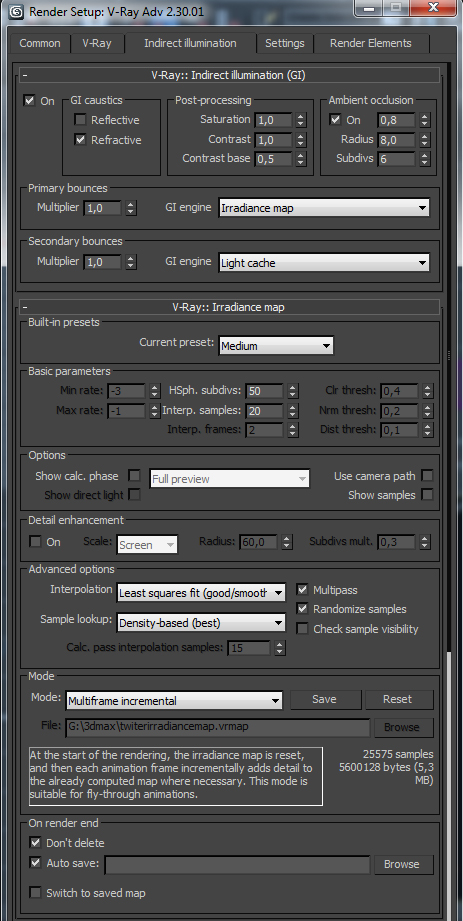Toggle the Auto save checkbox
The height and width of the screenshot is (921, 463).
[x=35, y=863]
